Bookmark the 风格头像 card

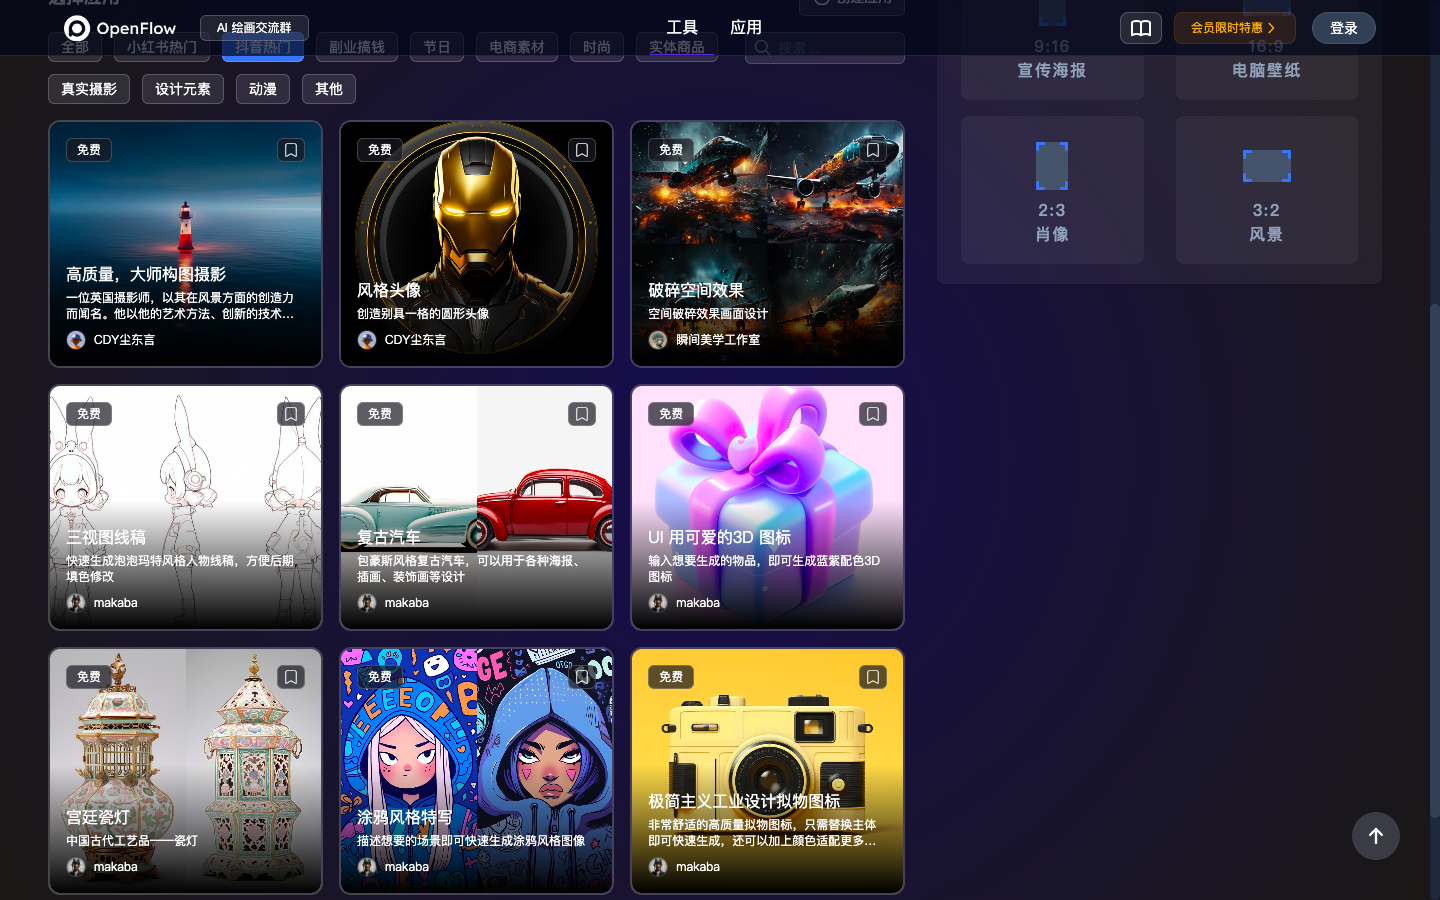582,150
